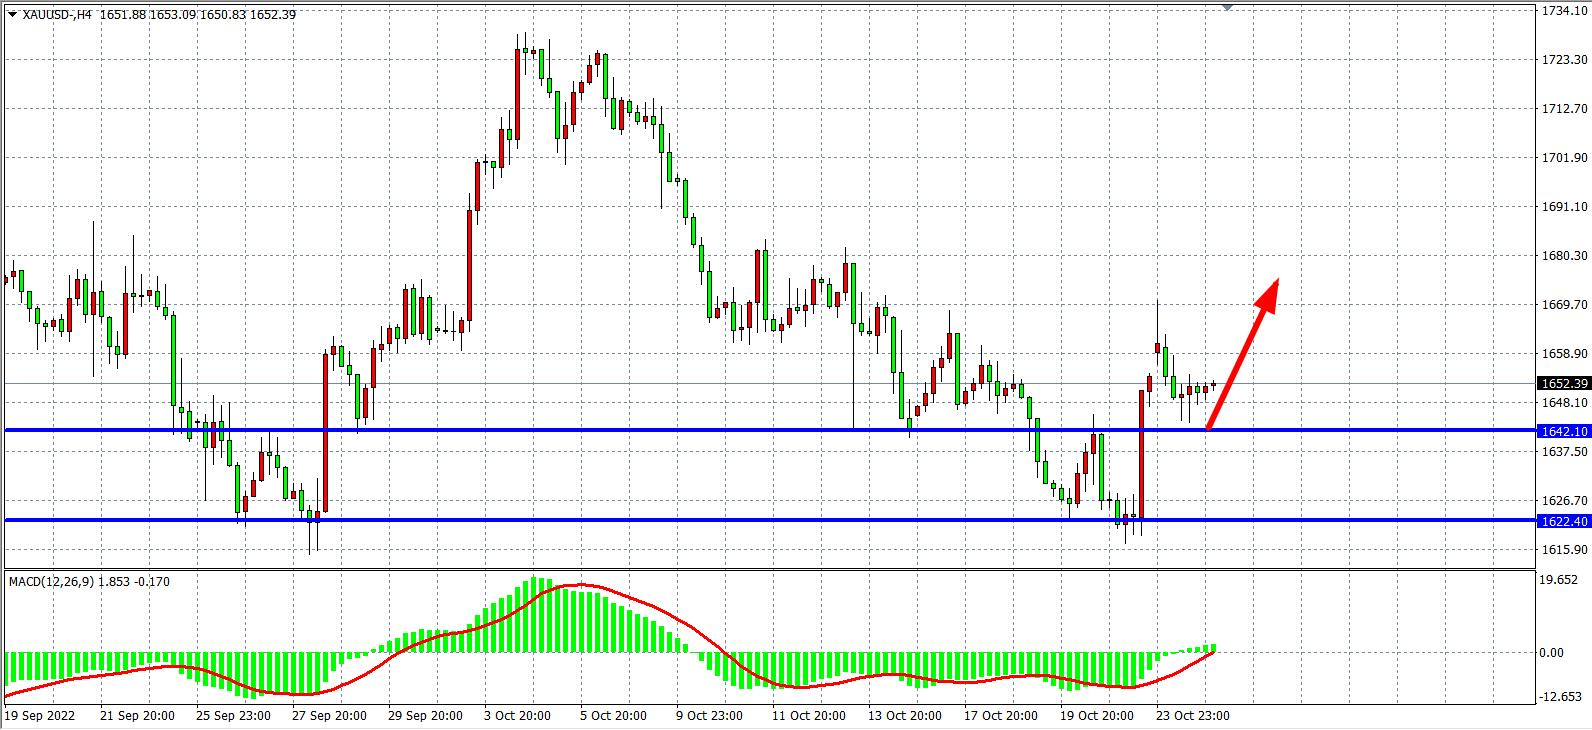Click the One Click Trading triangle beside XAUUSD
This screenshot has width=1592, height=730.
[x=11, y=15]
